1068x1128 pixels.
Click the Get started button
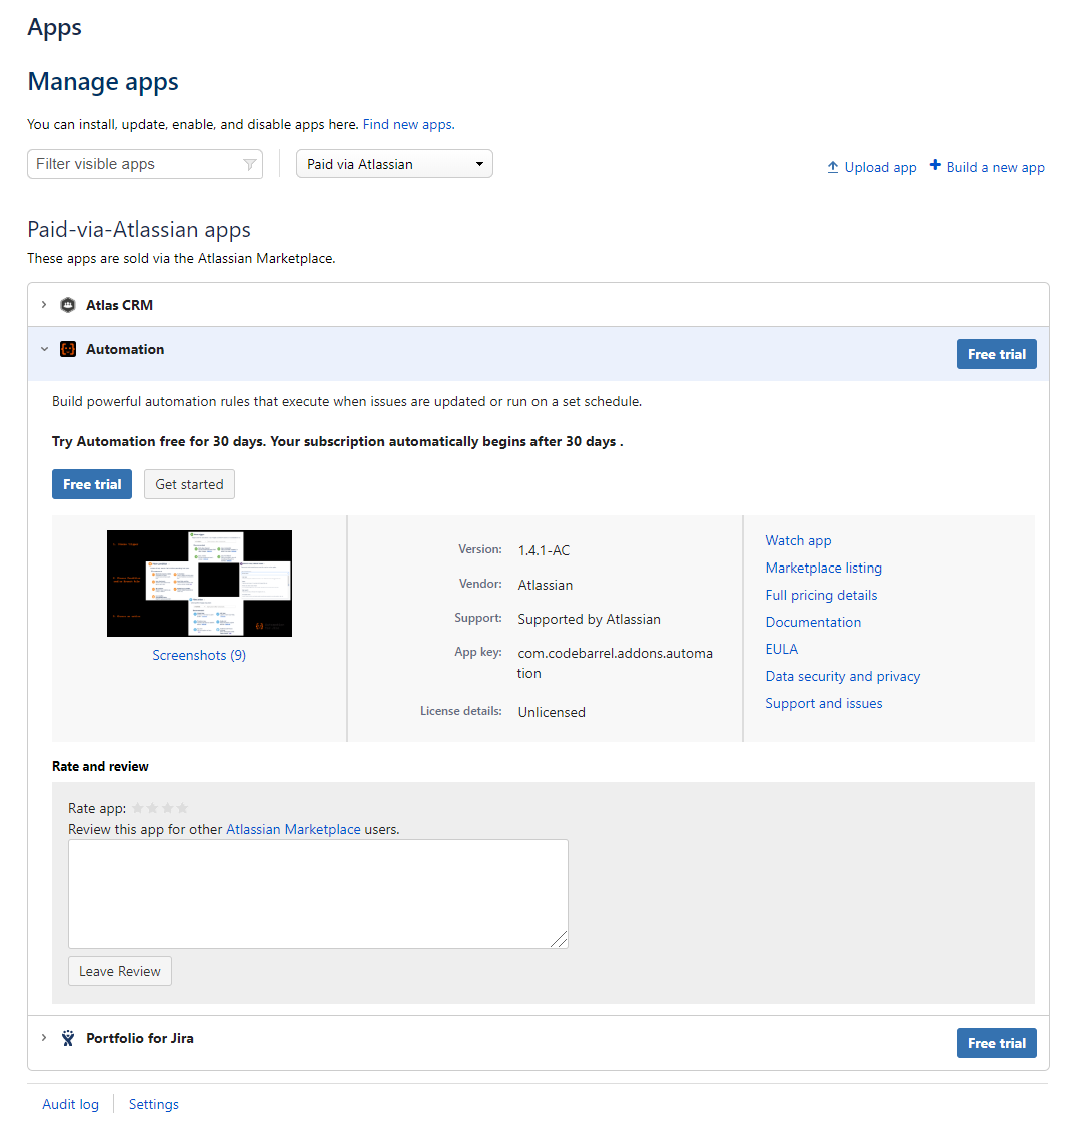(x=189, y=484)
